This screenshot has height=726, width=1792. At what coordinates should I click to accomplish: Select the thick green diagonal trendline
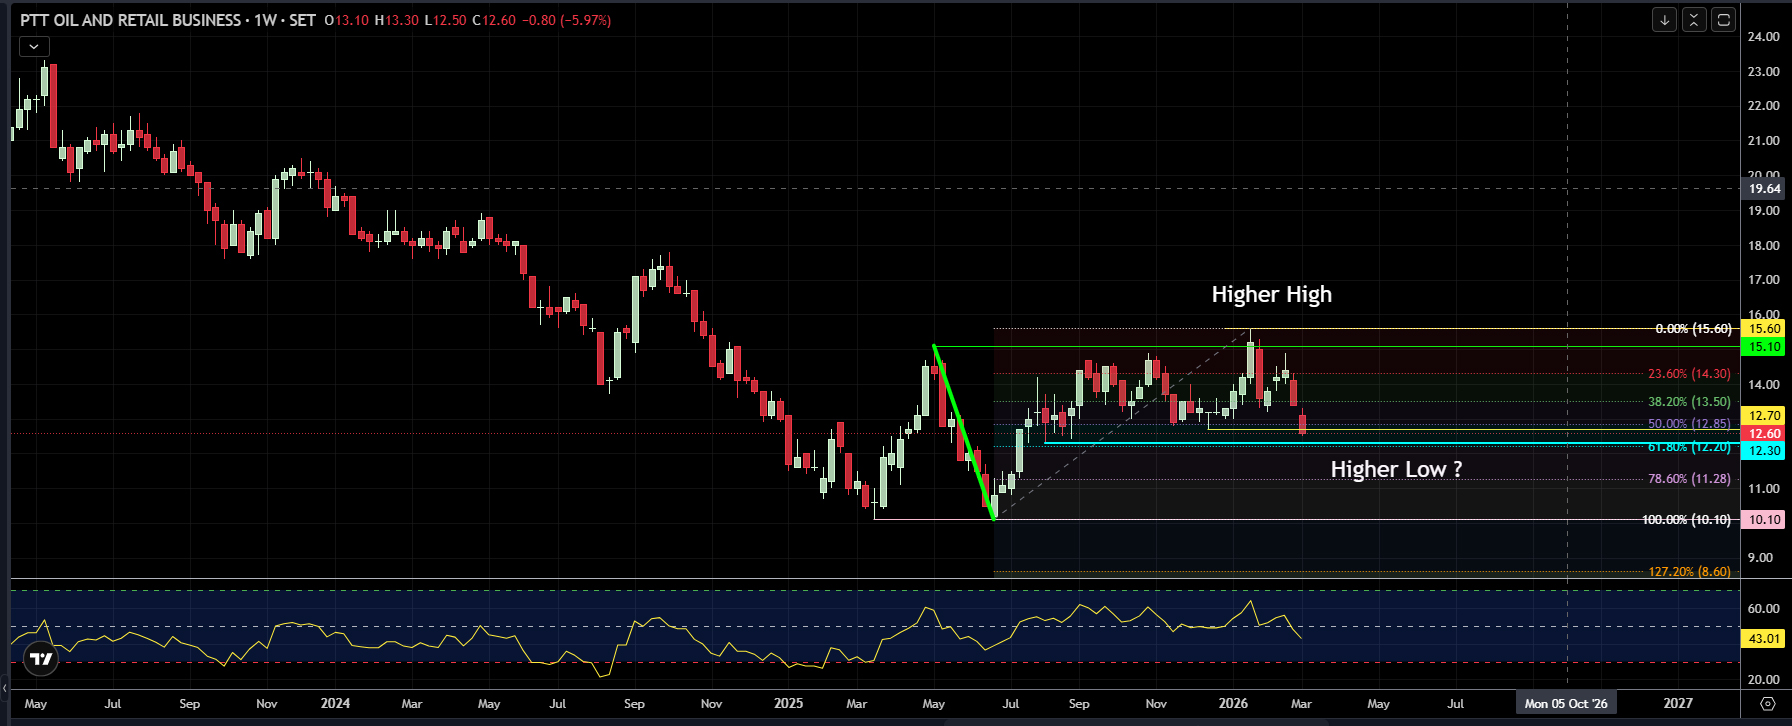(963, 432)
